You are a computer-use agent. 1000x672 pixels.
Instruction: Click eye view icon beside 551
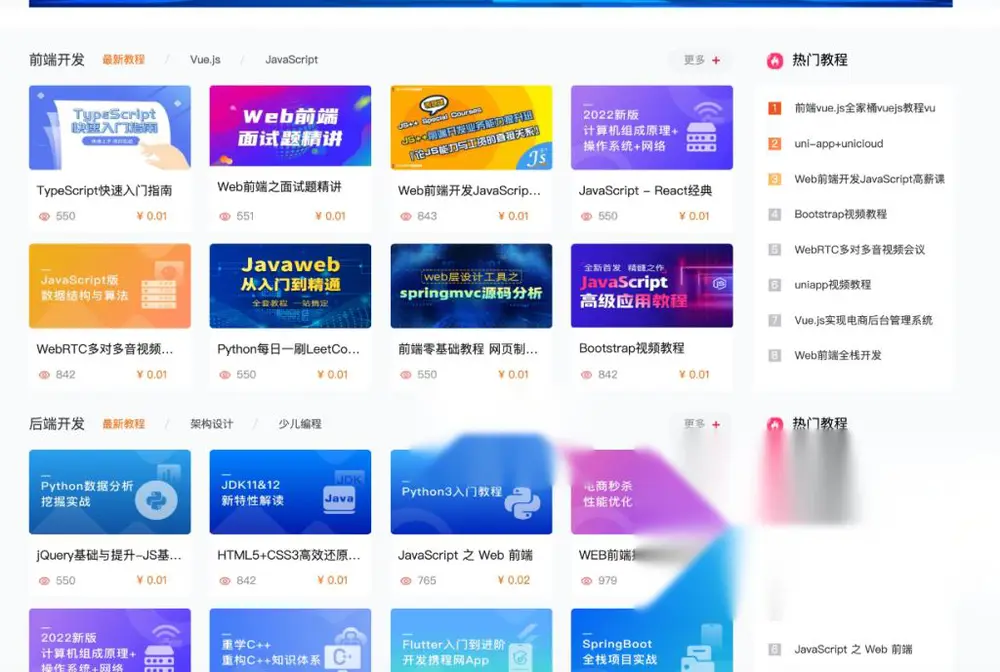point(224,216)
